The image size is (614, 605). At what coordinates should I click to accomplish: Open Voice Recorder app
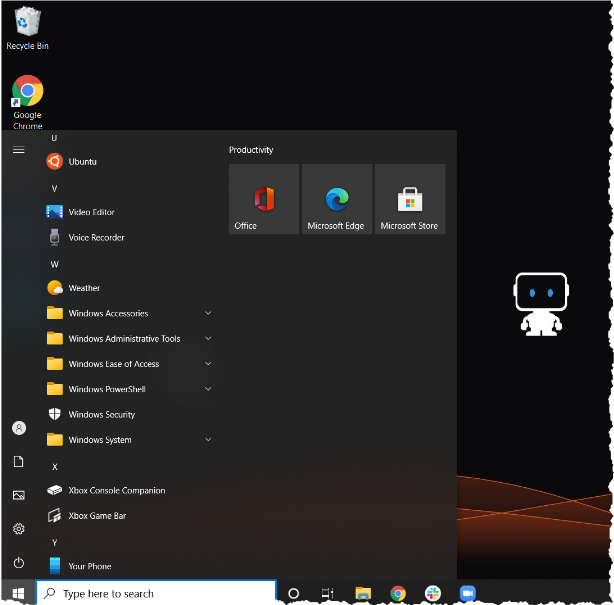click(96, 238)
